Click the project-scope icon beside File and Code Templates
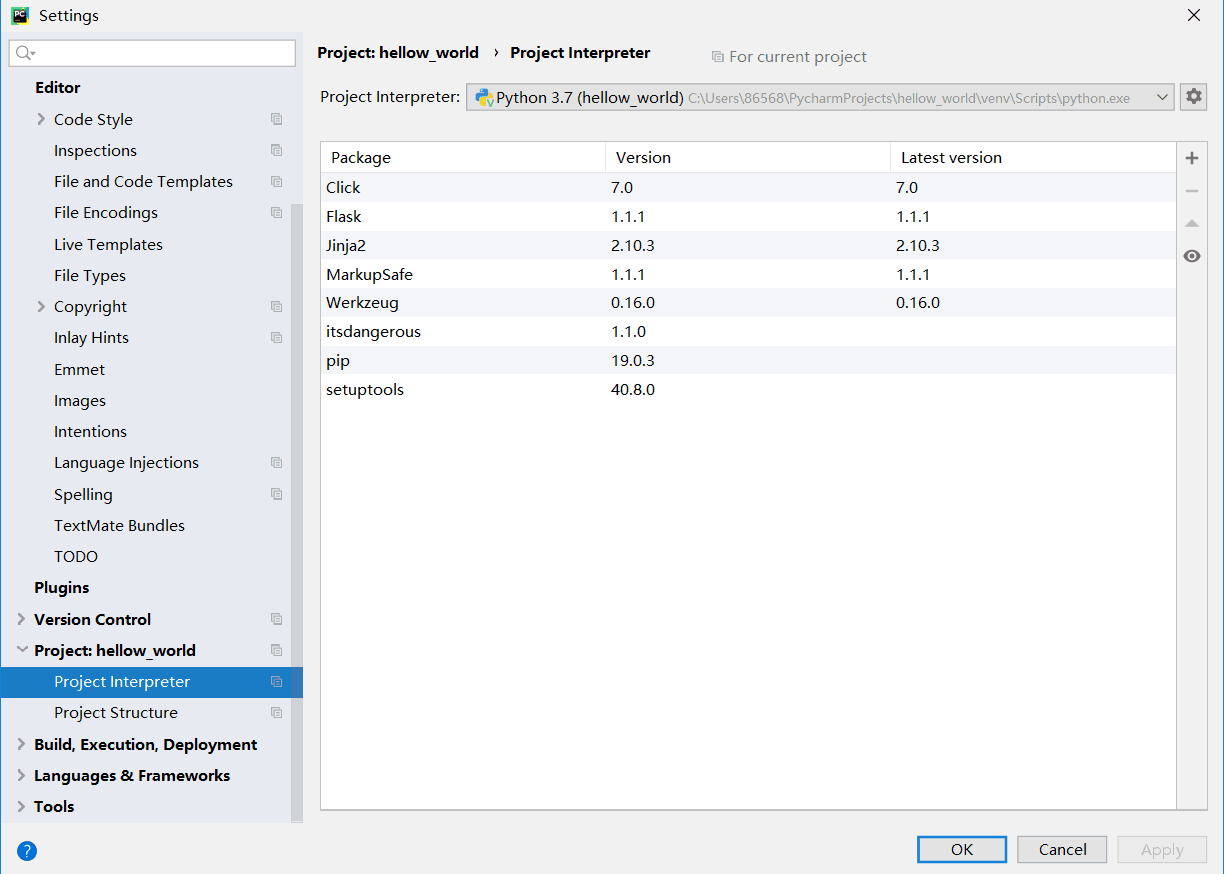Image resolution: width=1224 pixels, height=874 pixels. click(277, 181)
